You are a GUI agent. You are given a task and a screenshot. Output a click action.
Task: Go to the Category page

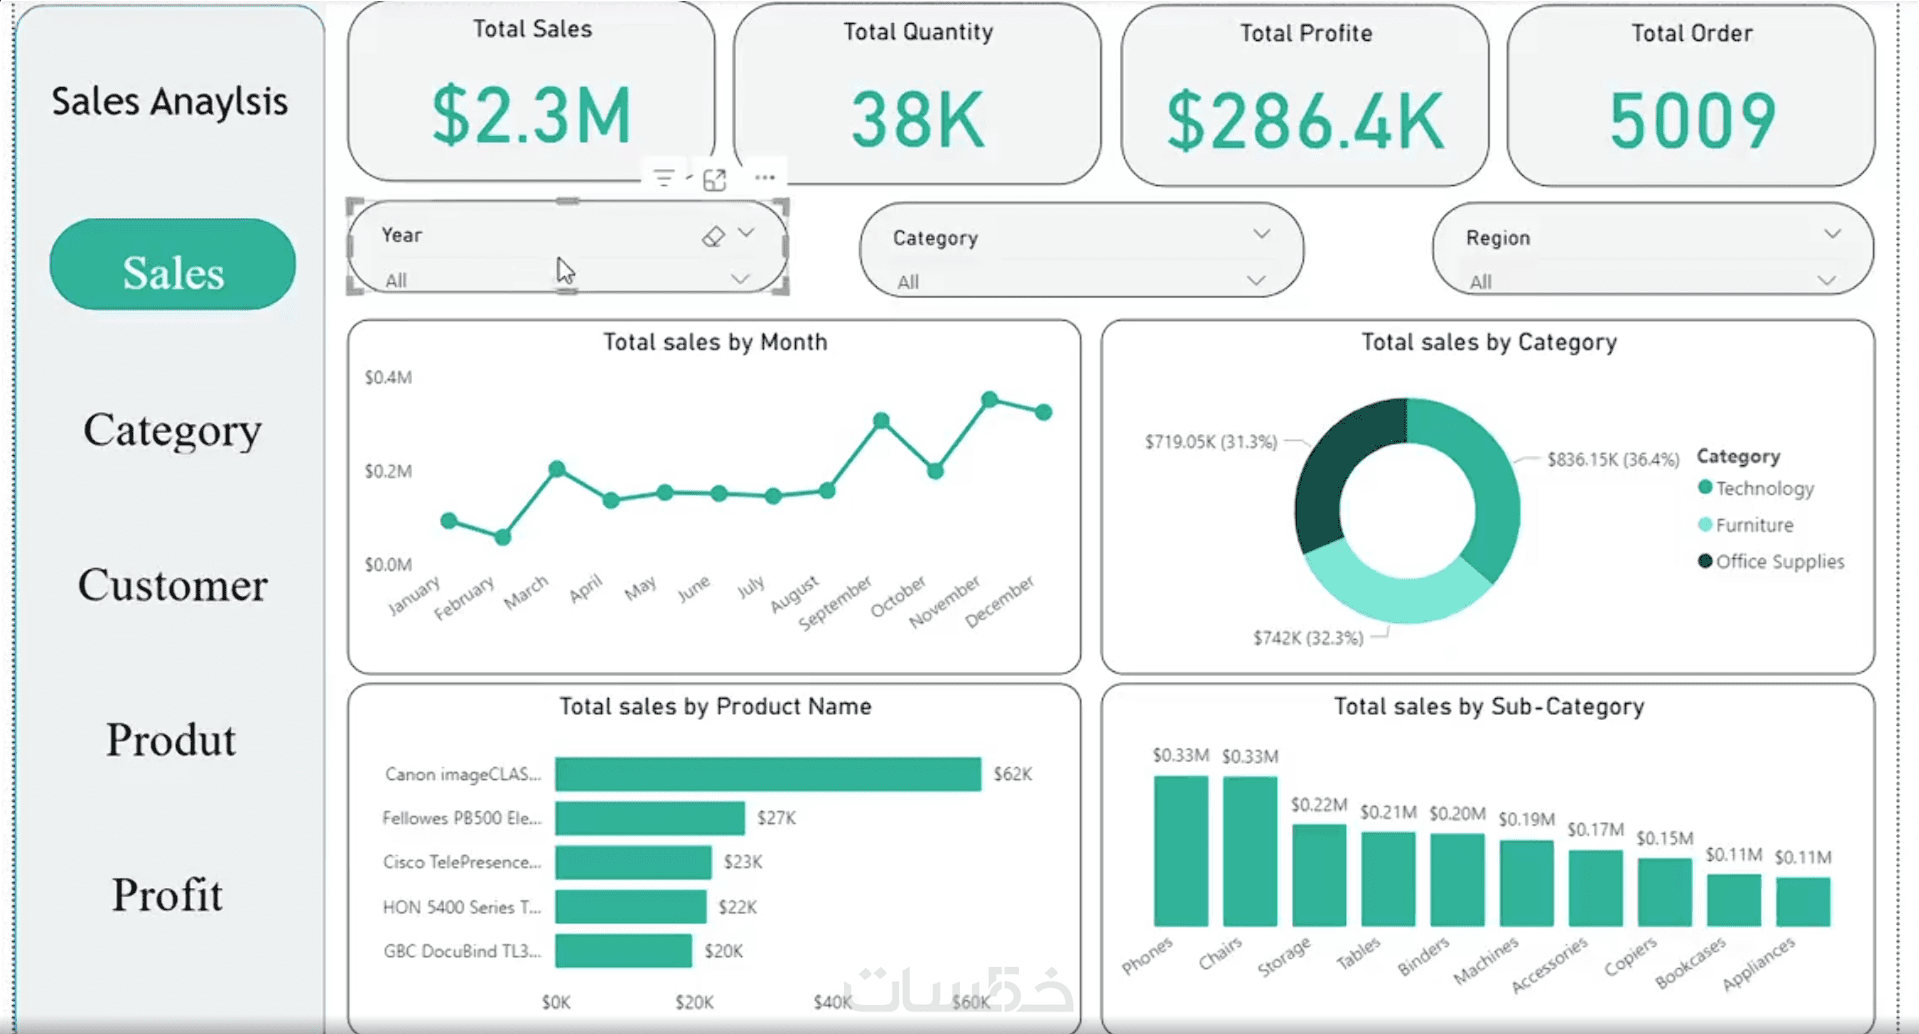pos(173,430)
